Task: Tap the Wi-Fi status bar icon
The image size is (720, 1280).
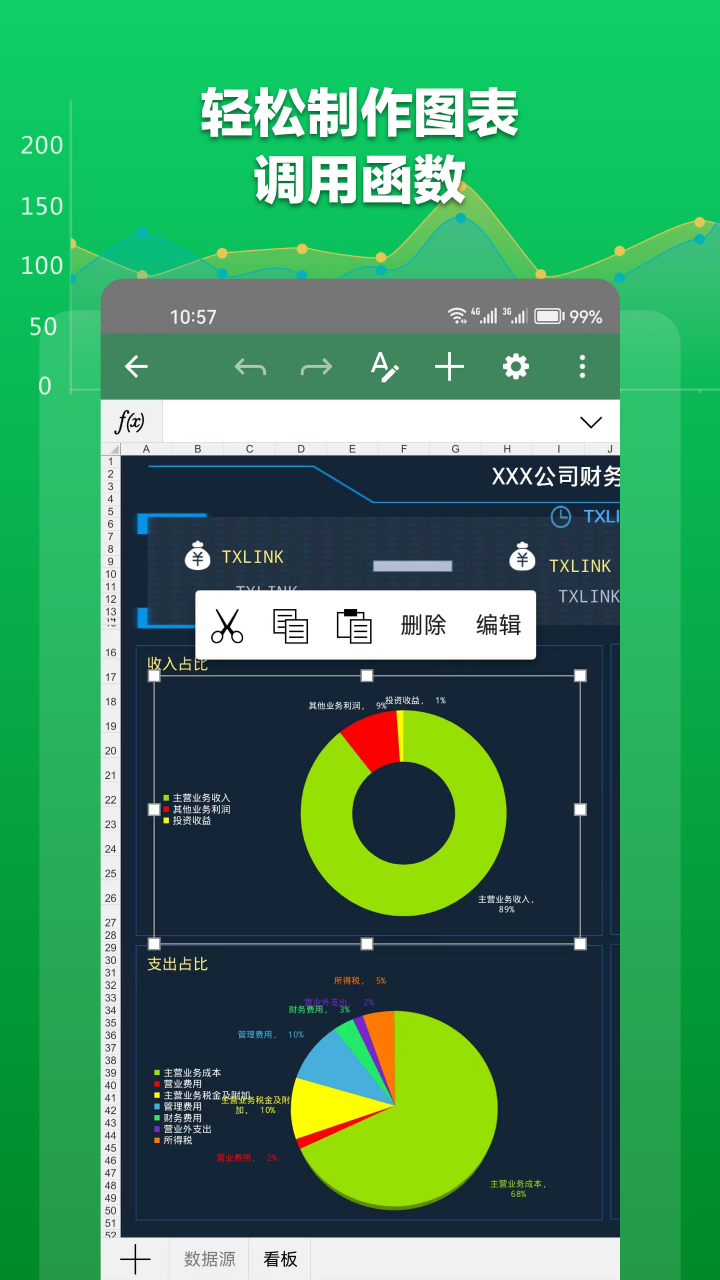Action: [x=457, y=316]
